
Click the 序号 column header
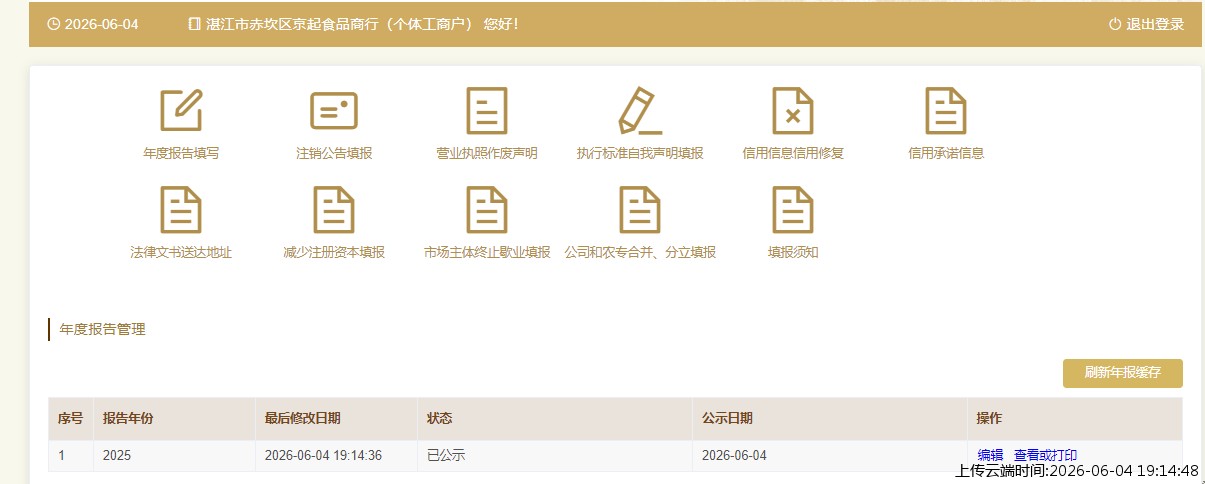click(70, 418)
